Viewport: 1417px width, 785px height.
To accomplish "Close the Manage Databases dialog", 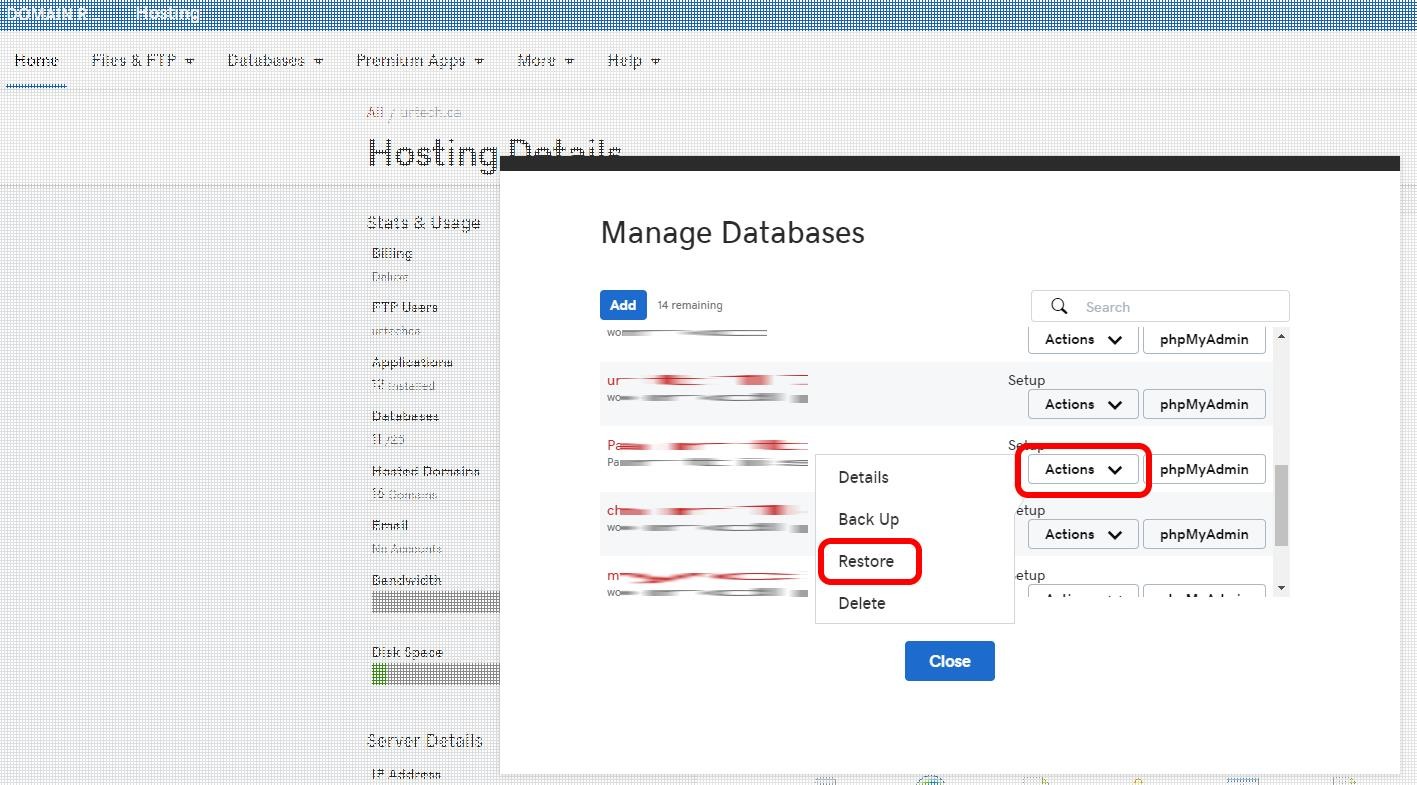I will pos(949,661).
